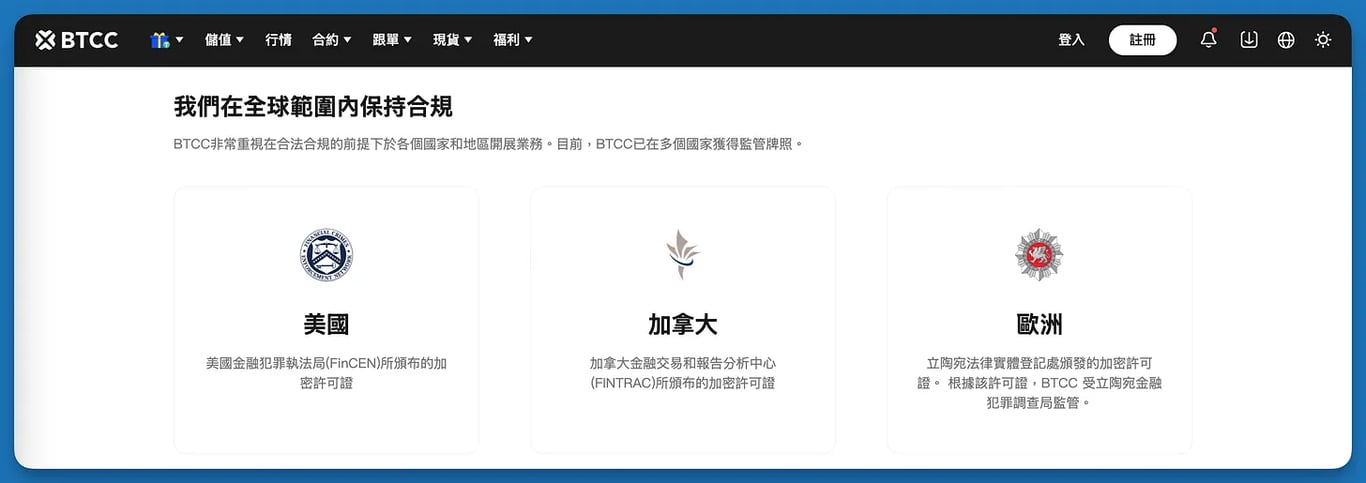Screen dimensions: 1366x483
Task: Click the 註冊 button
Action: tap(1142, 40)
